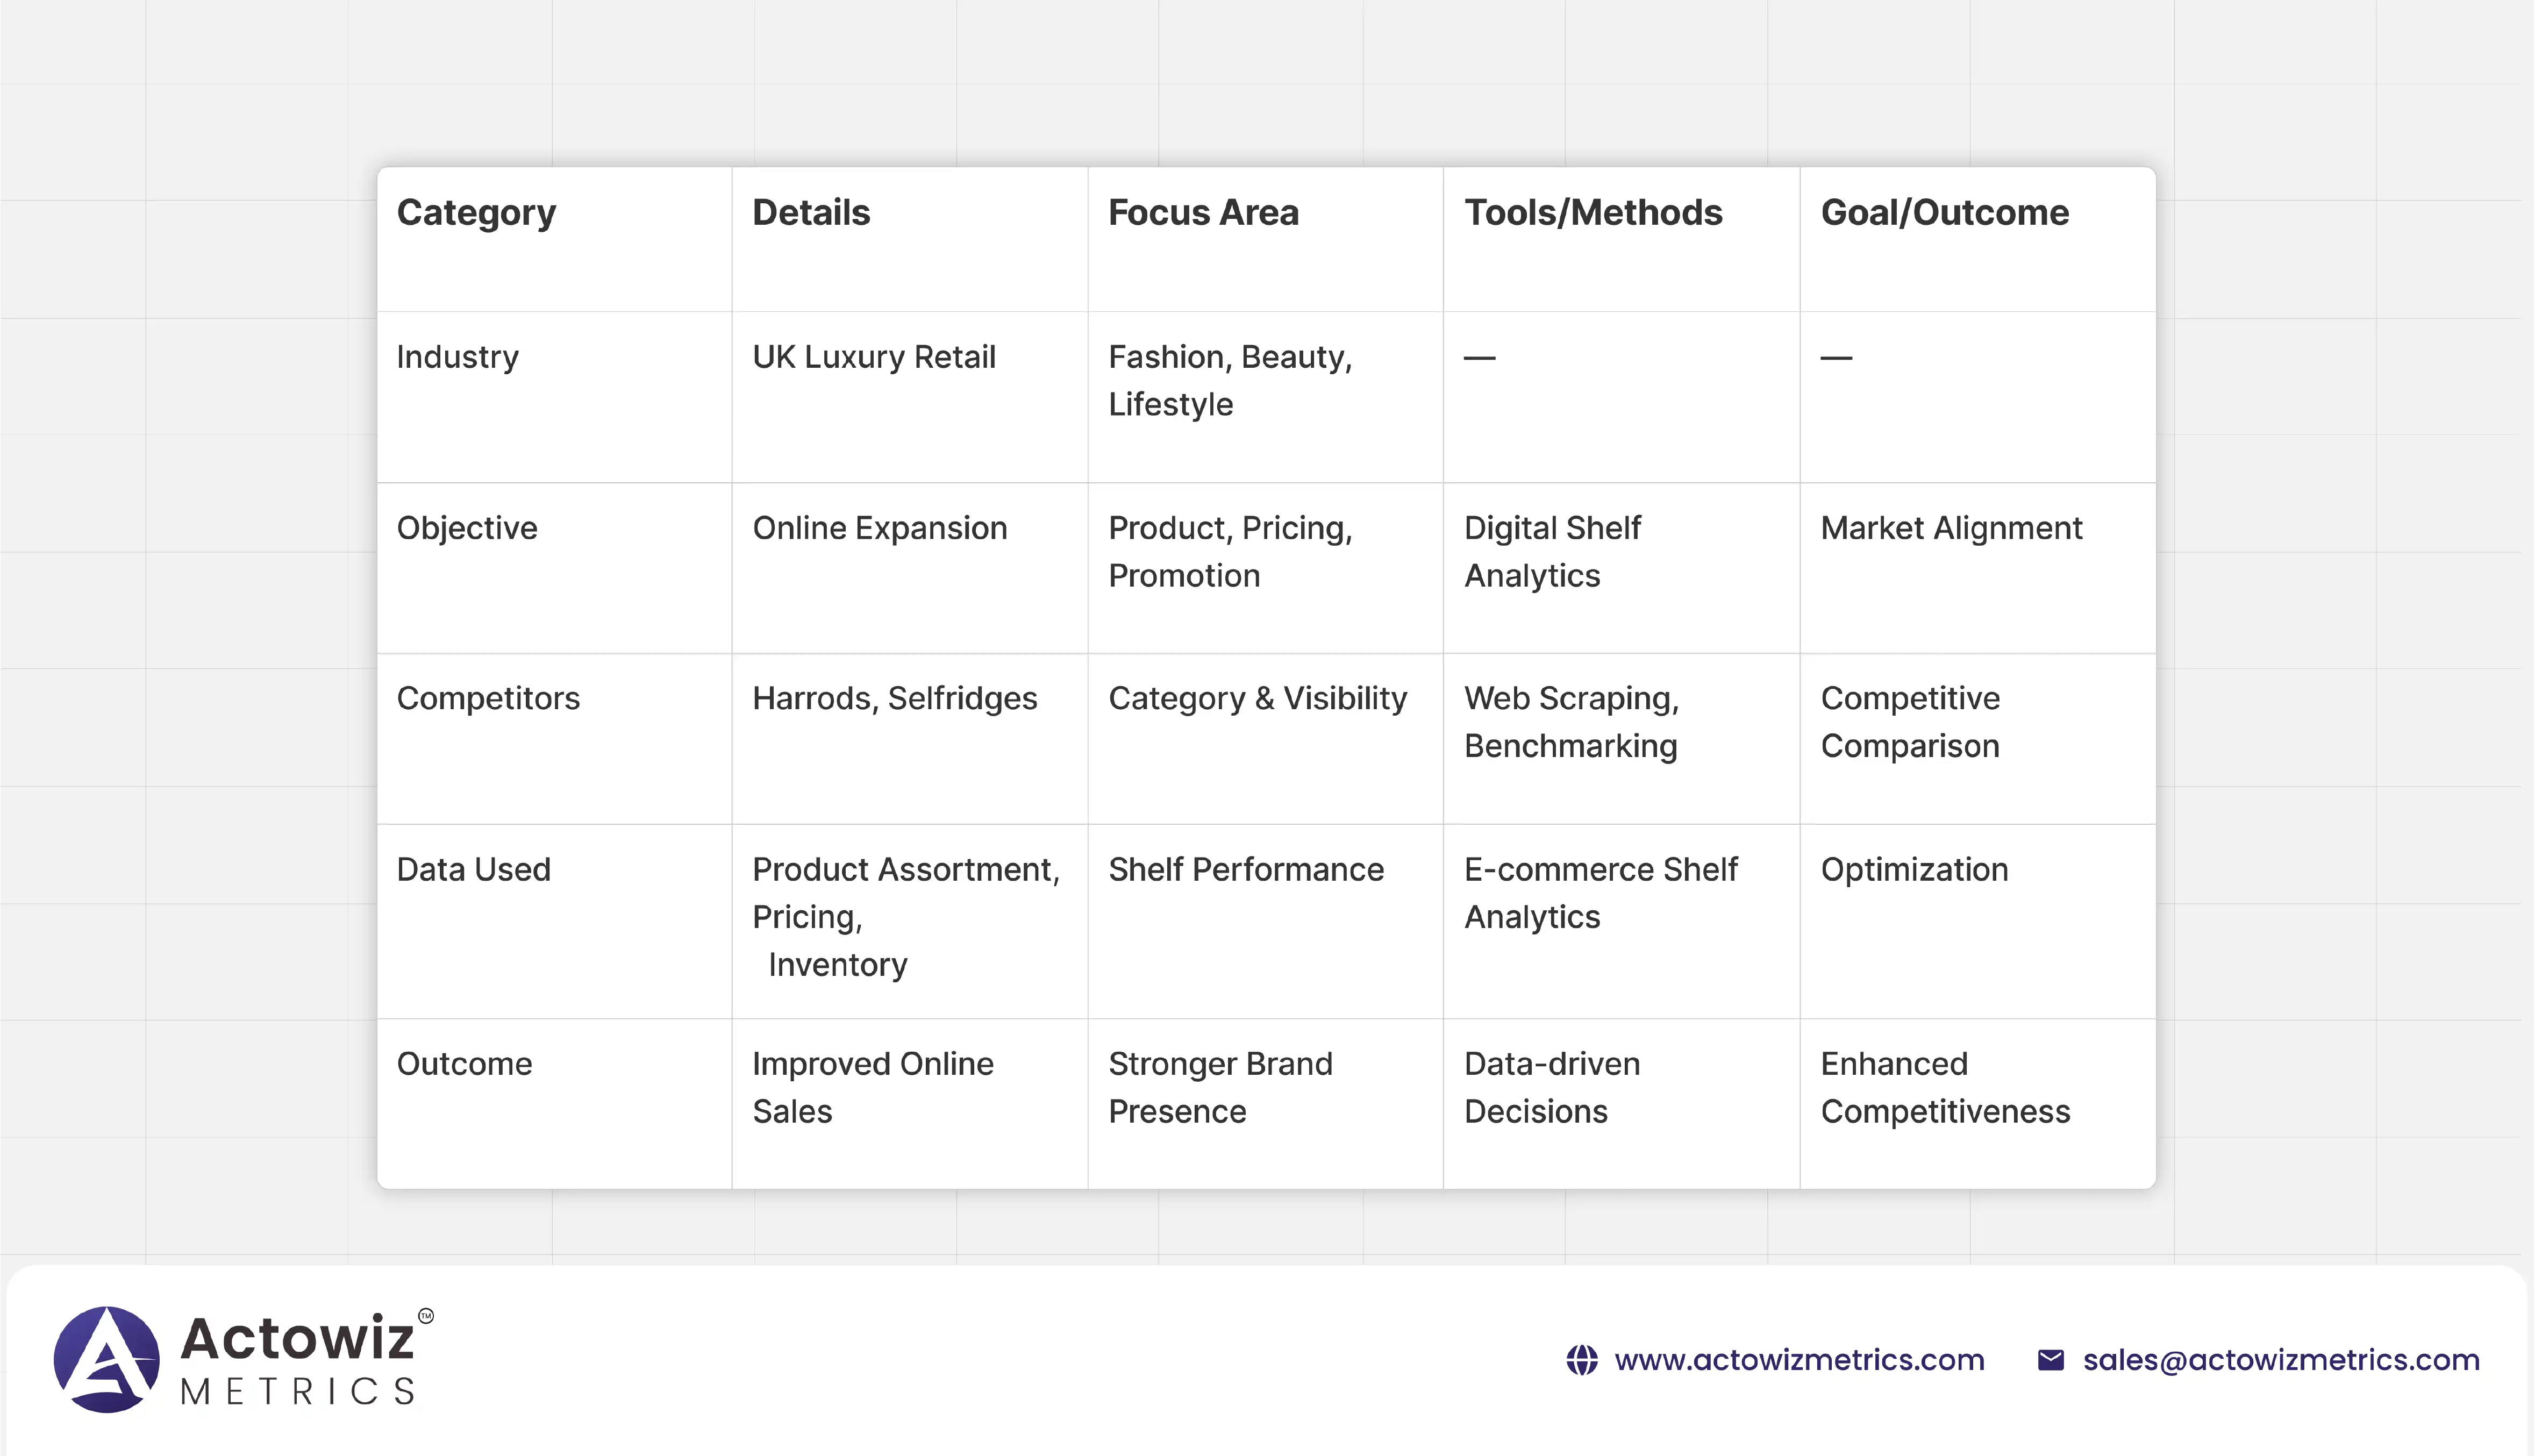Select the Details column header
The image size is (2535, 1456).
[811, 212]
